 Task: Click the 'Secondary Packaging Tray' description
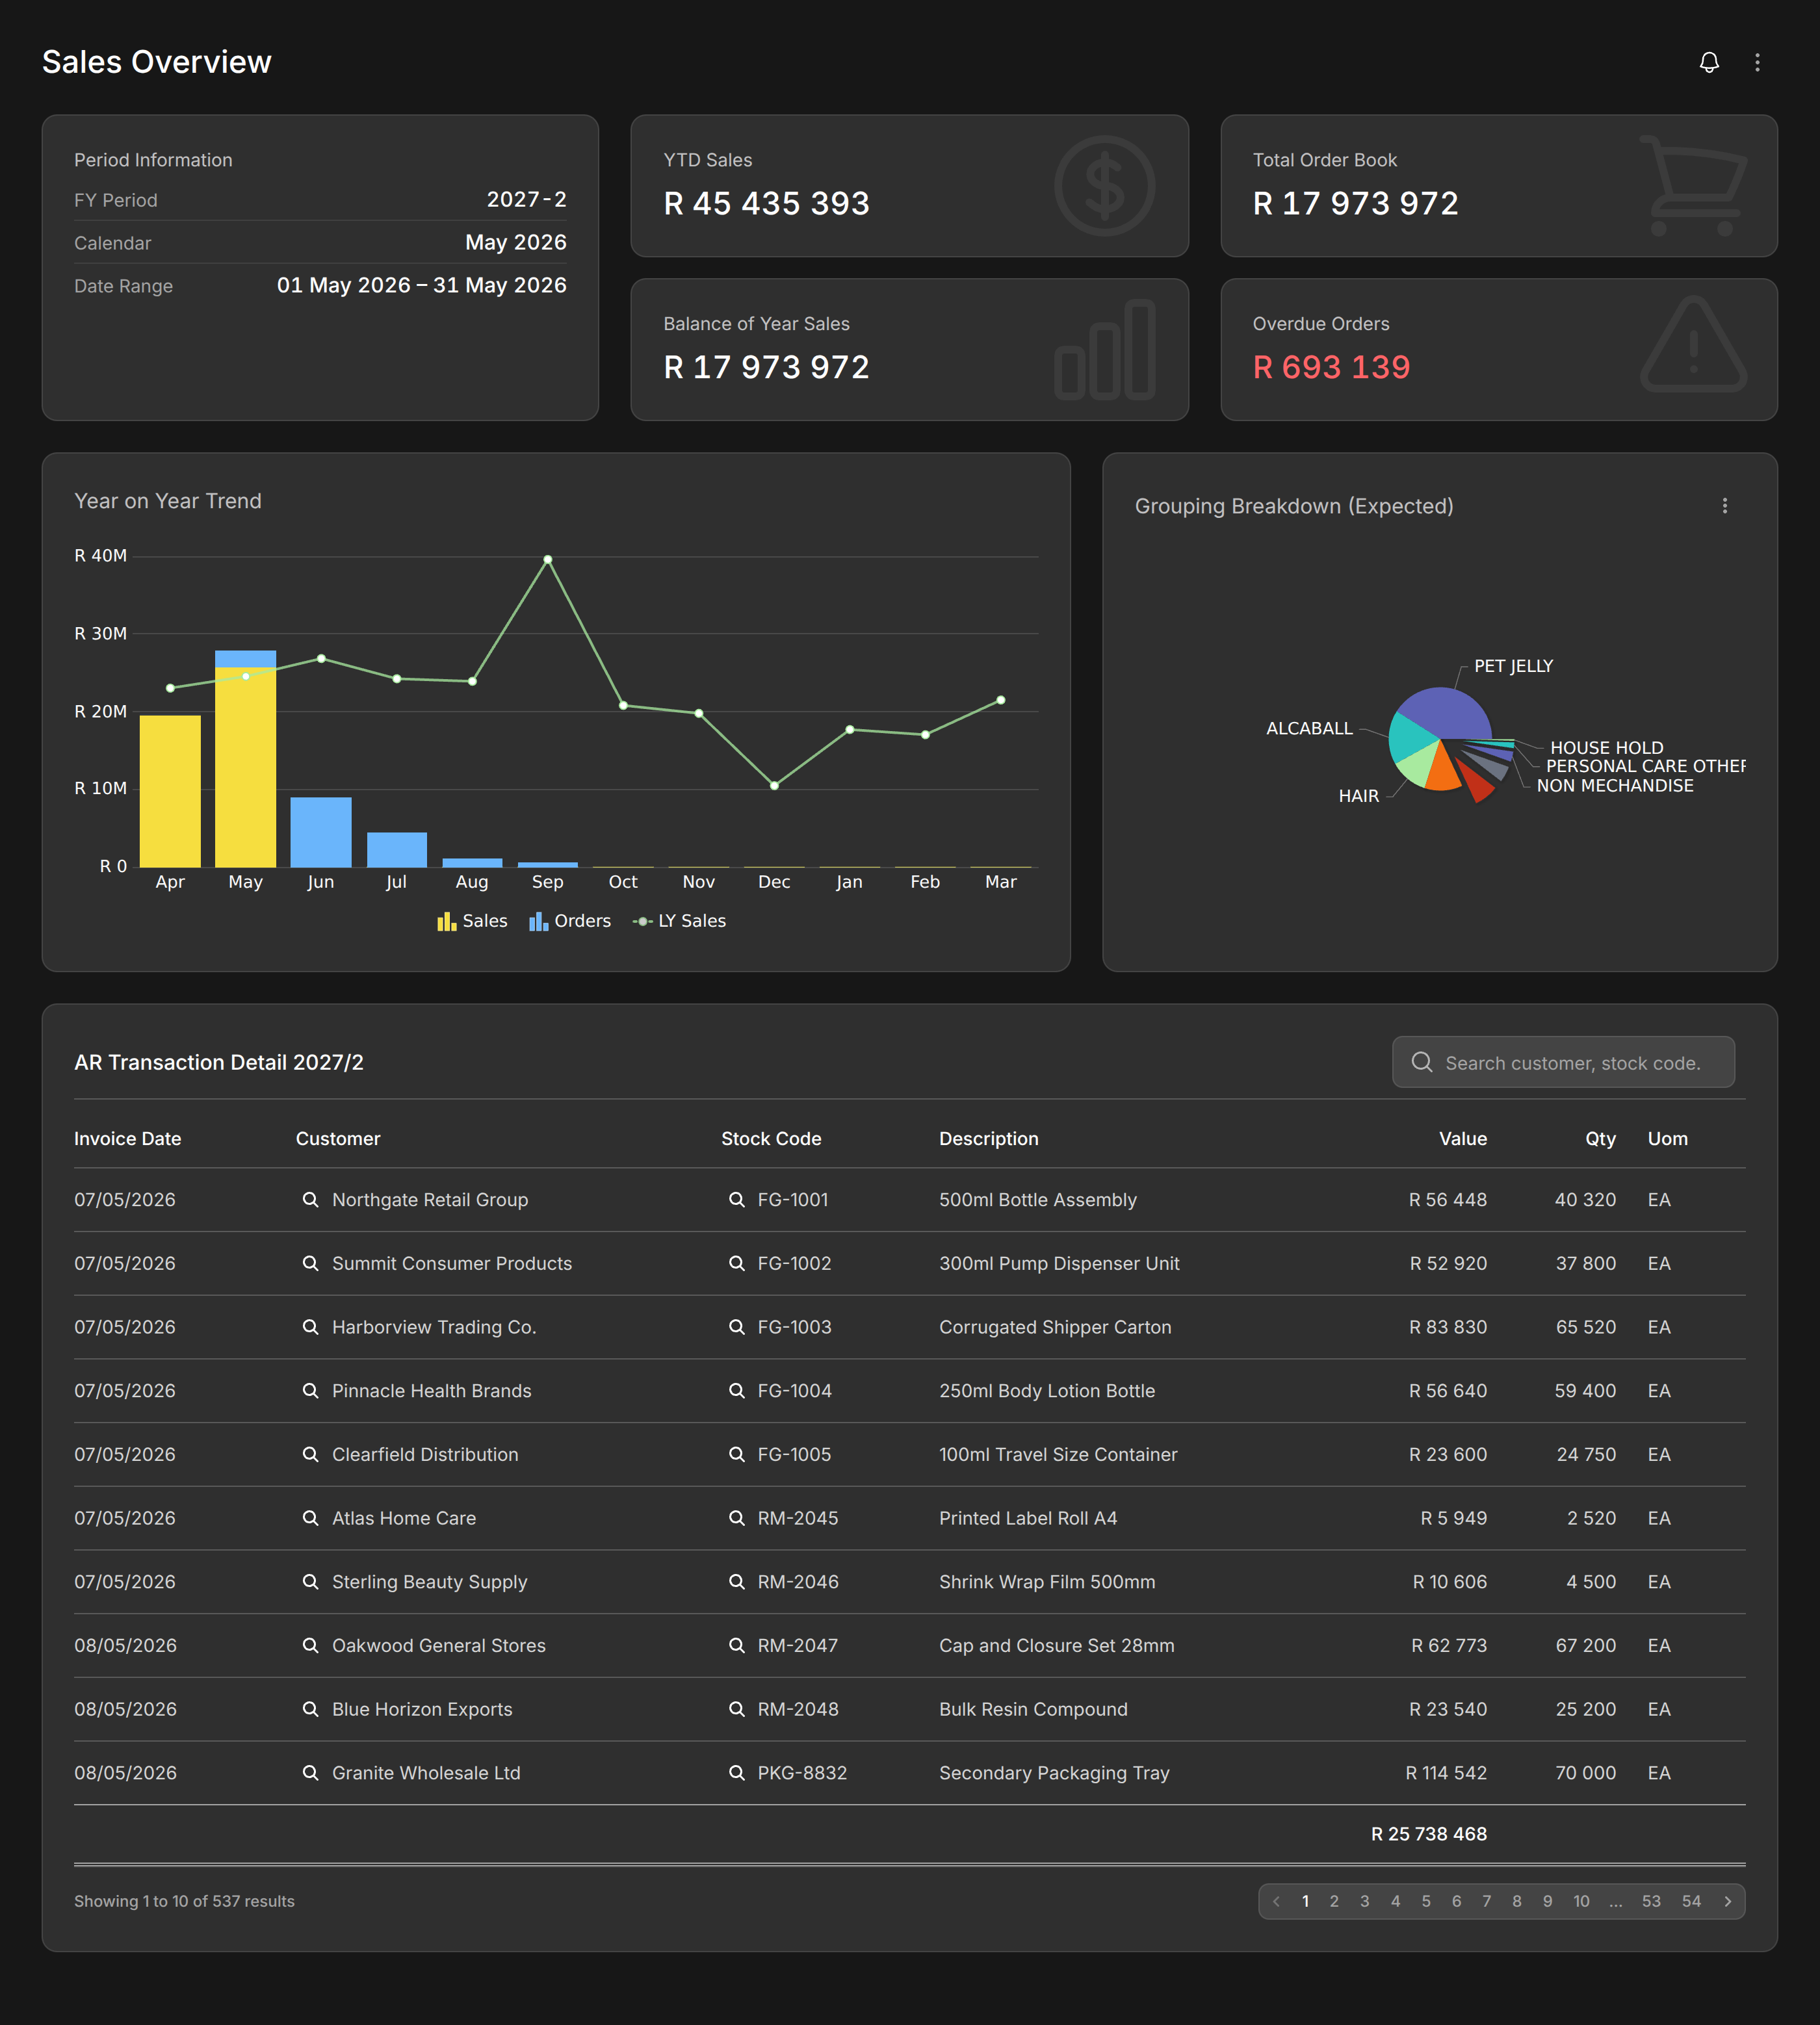[x=1054, y=1772]
